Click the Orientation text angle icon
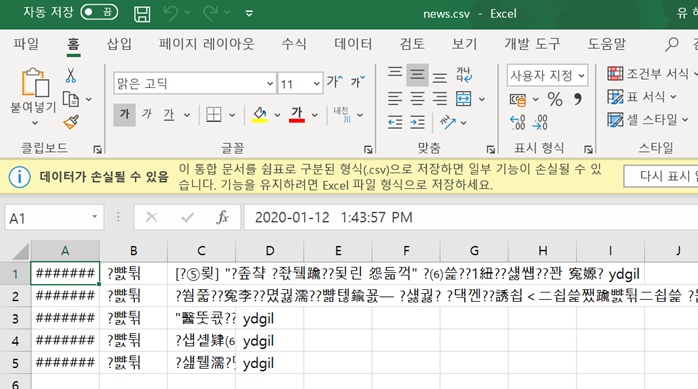698x389 pixels. pyautogui.click(x=448, y=122)
